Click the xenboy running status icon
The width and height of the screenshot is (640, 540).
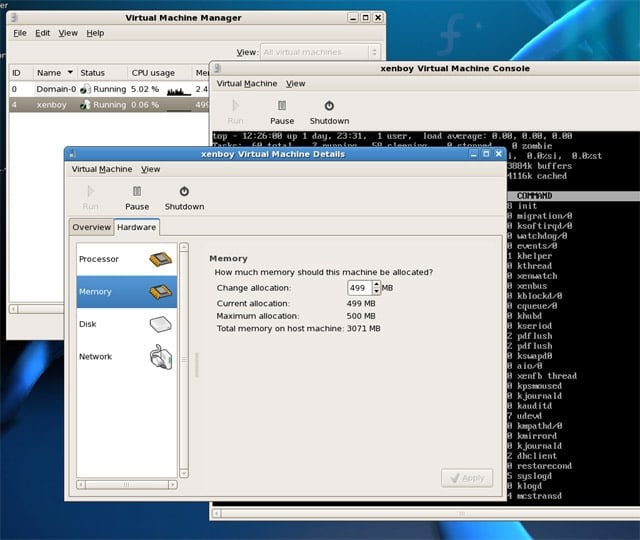(x=85, y=105)
